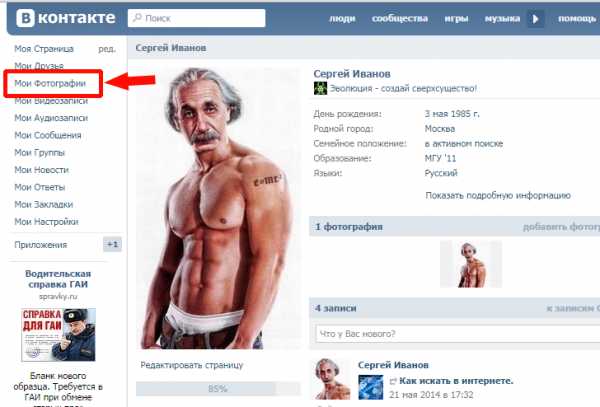Image resolution: width=600 pixels, height=407 pixels.
Task: Open the small photo thumbnail under 1 фотография
Action: 471,264
